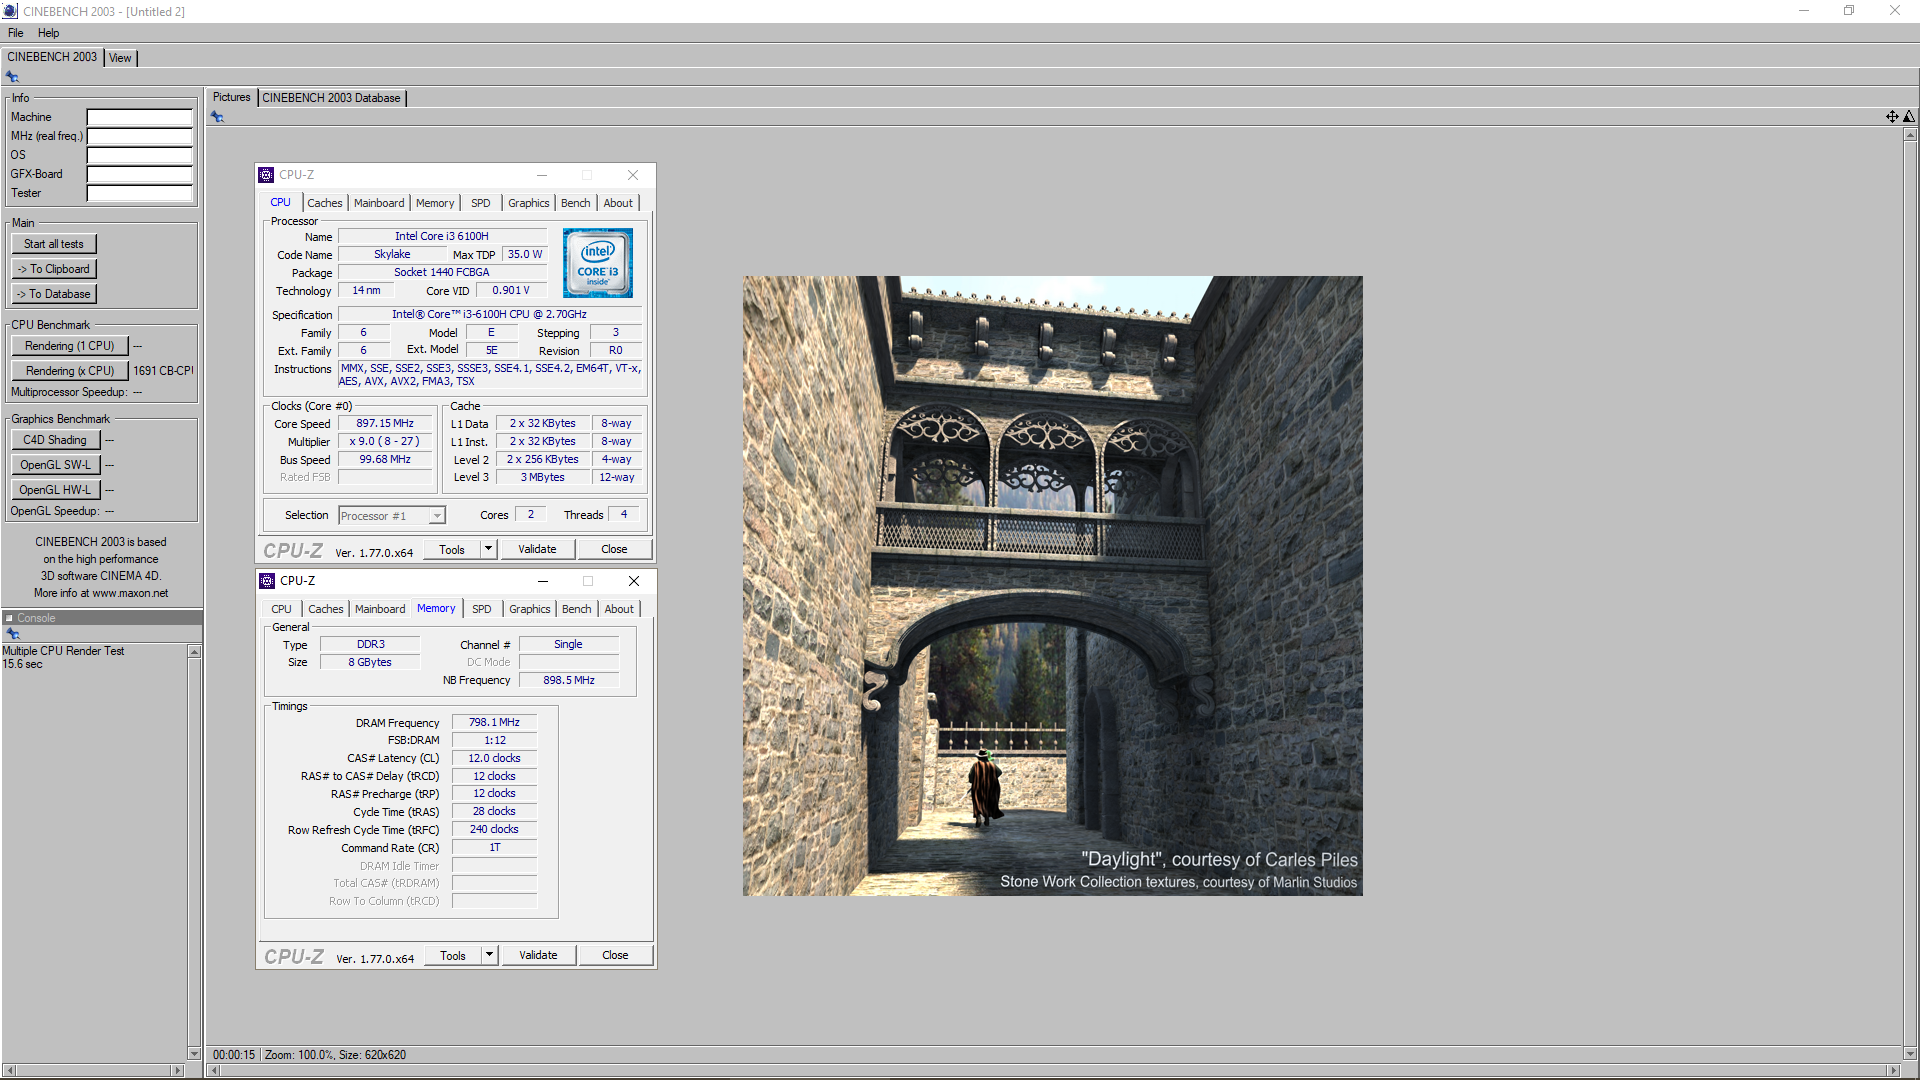Open Bench tab in upper CPU-Z window

[x=575, y=203]
